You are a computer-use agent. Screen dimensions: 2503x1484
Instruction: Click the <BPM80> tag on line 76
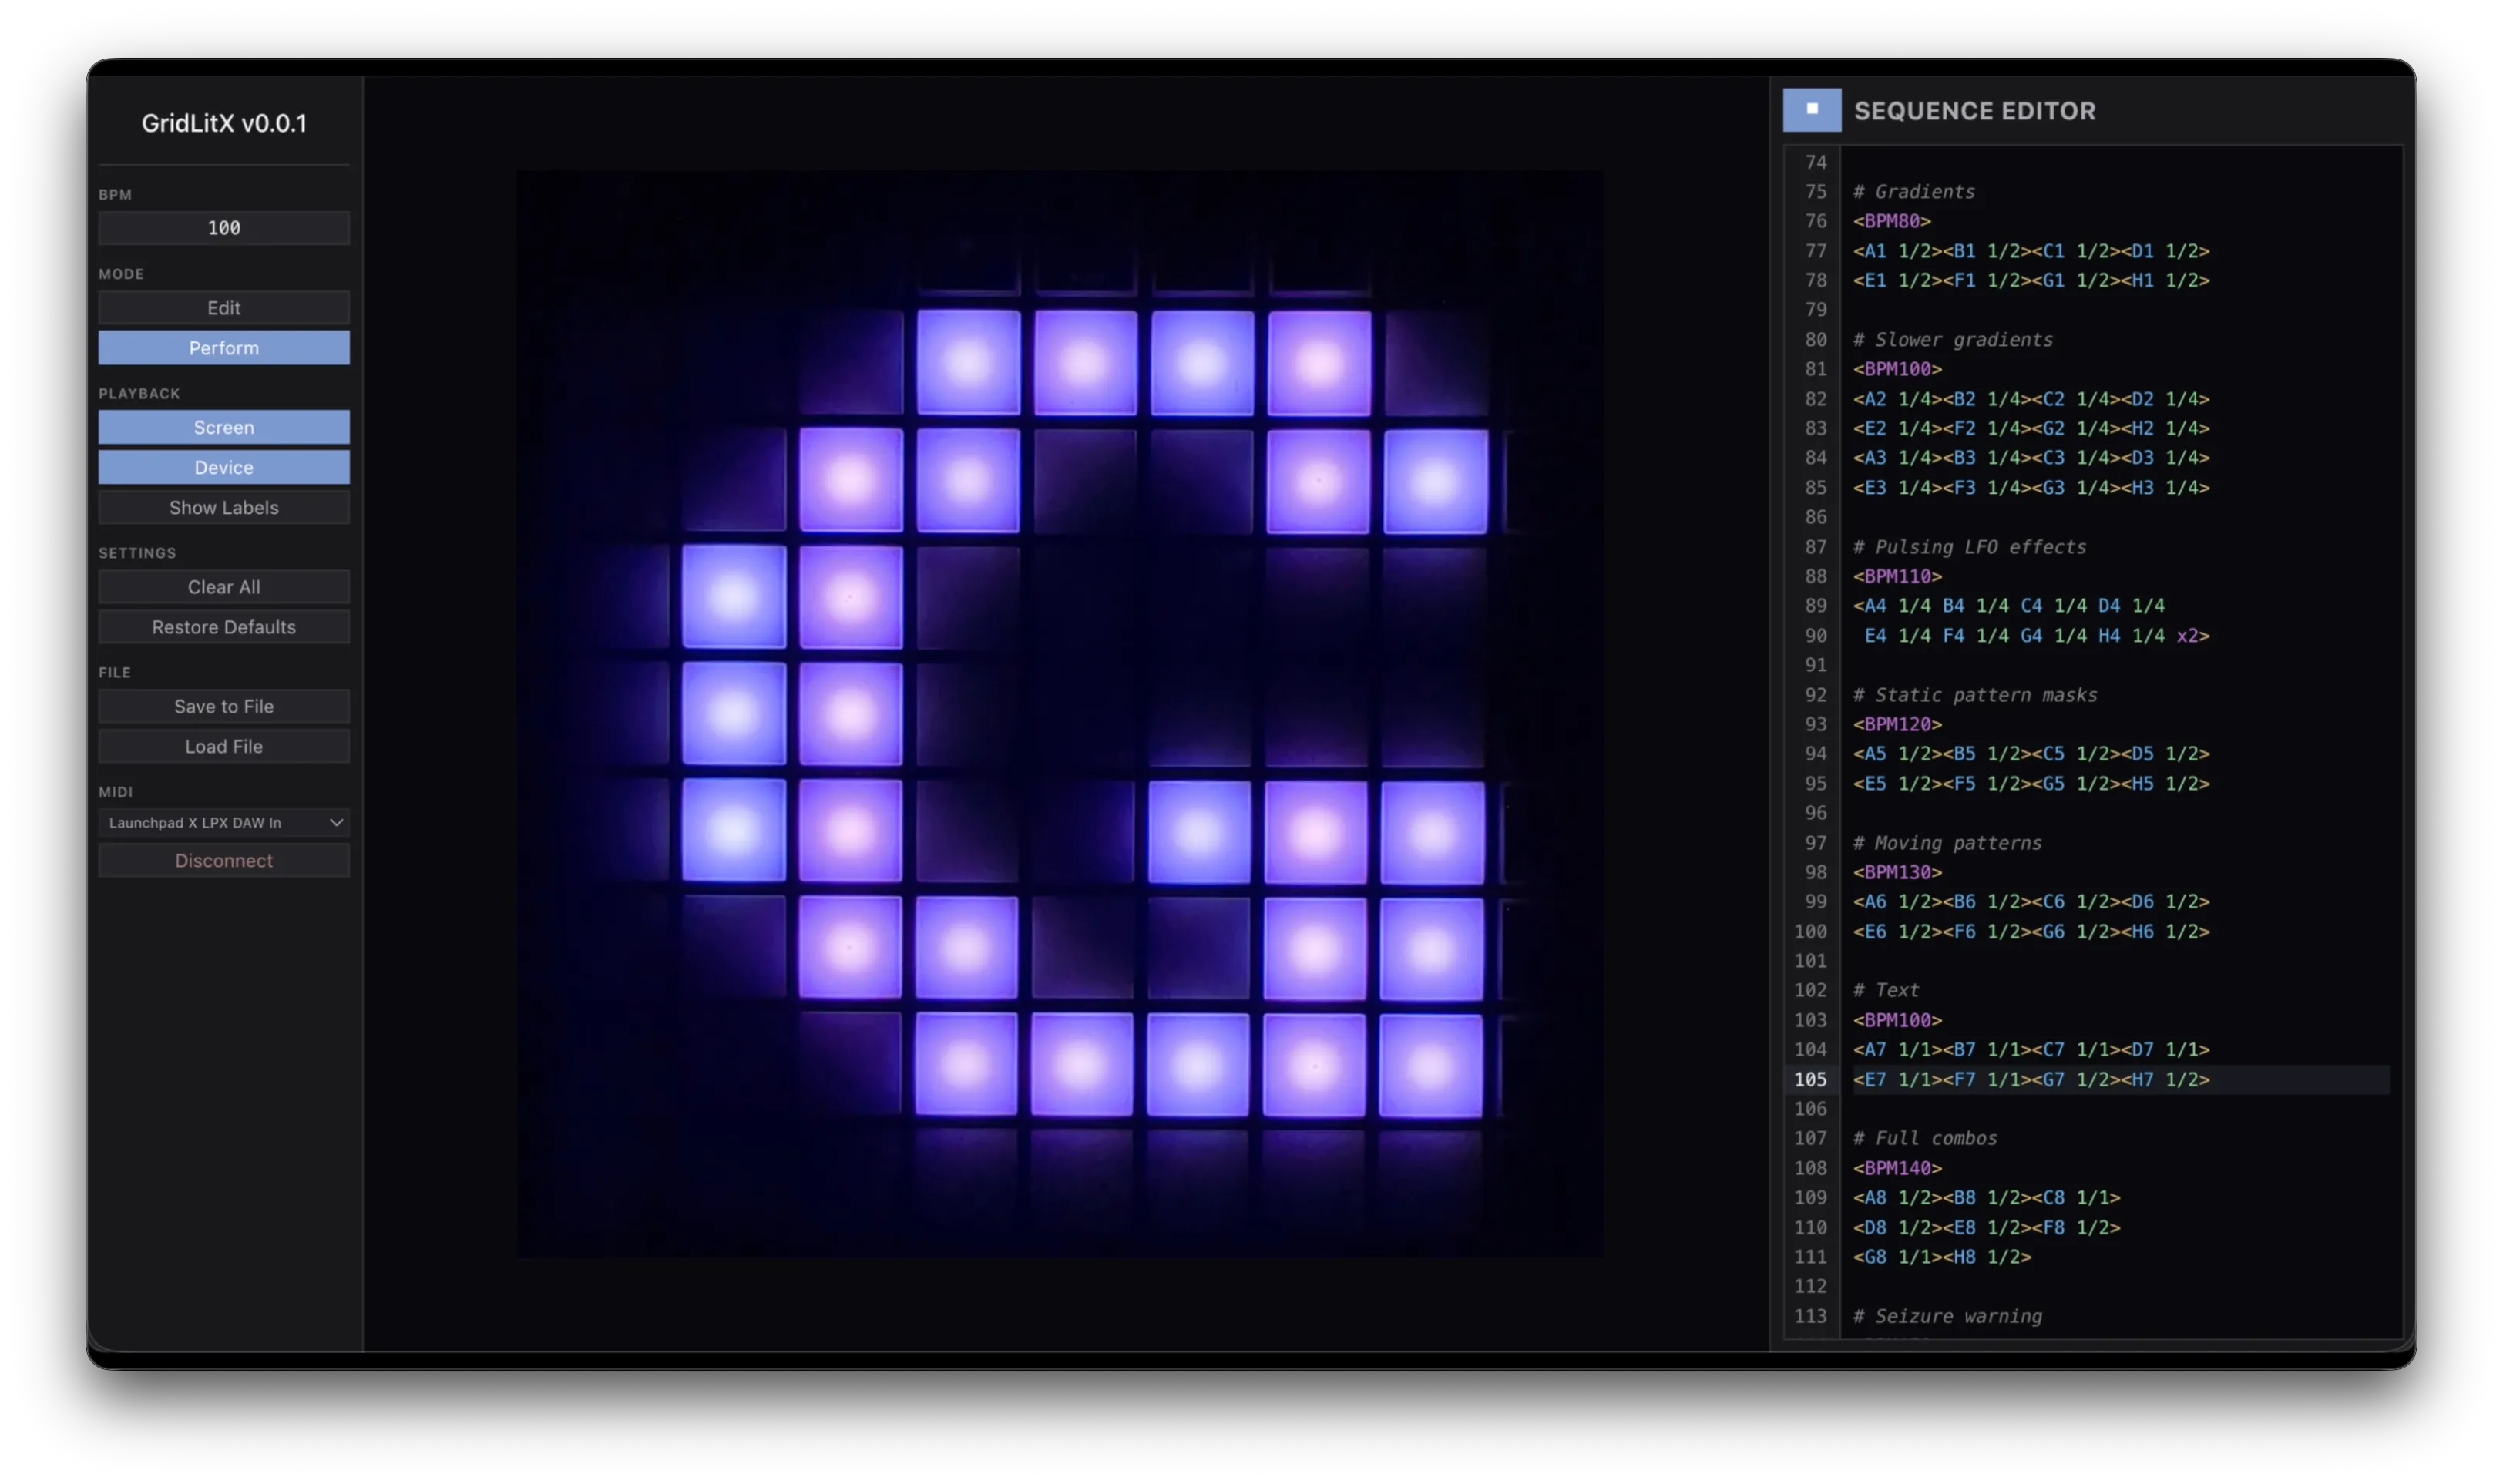(1891, 221)
